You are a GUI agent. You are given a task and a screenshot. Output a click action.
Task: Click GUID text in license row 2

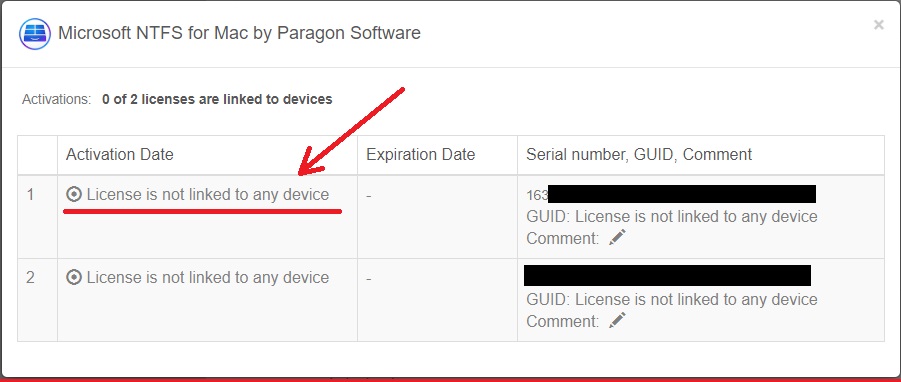[672, 299]
